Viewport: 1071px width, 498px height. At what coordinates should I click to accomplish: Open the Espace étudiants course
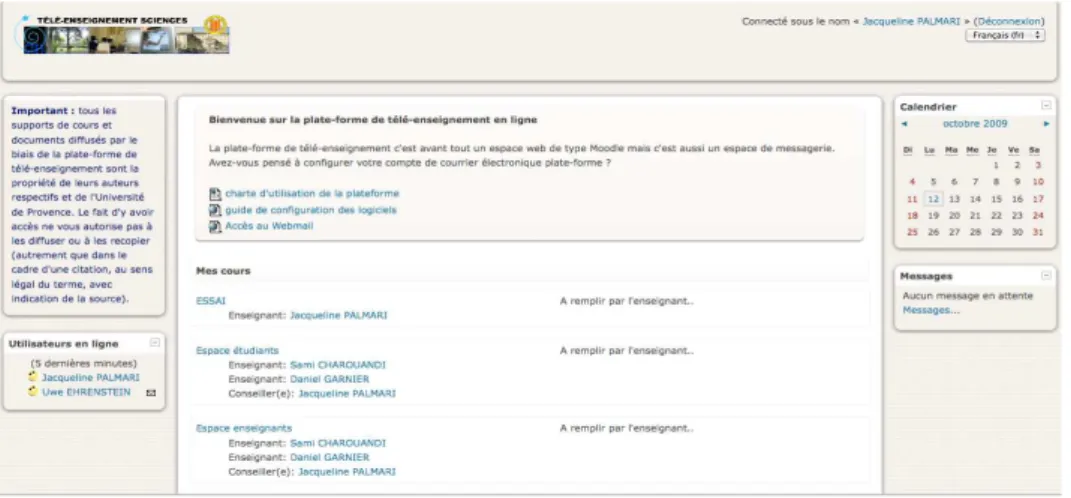(237, 350)
